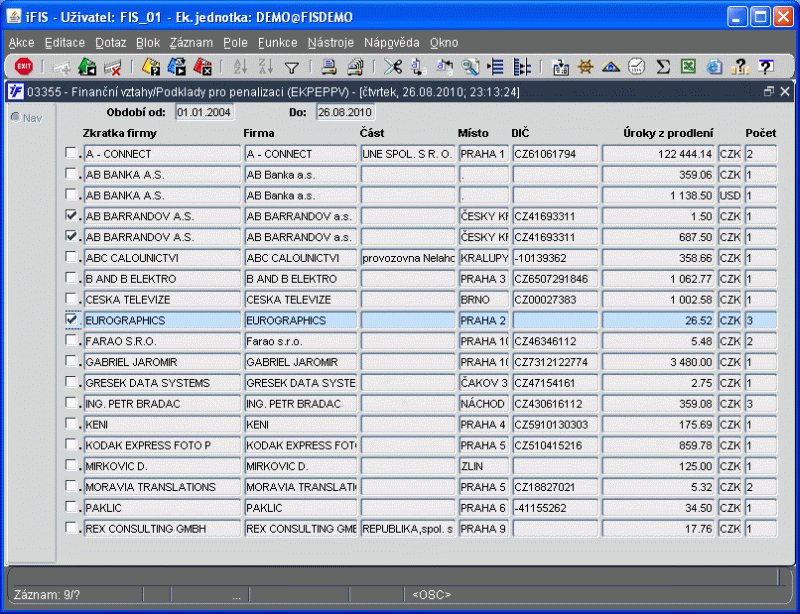Click the sigma sum icon
Screen dimensions: 800x614
(x=663, y=66)
